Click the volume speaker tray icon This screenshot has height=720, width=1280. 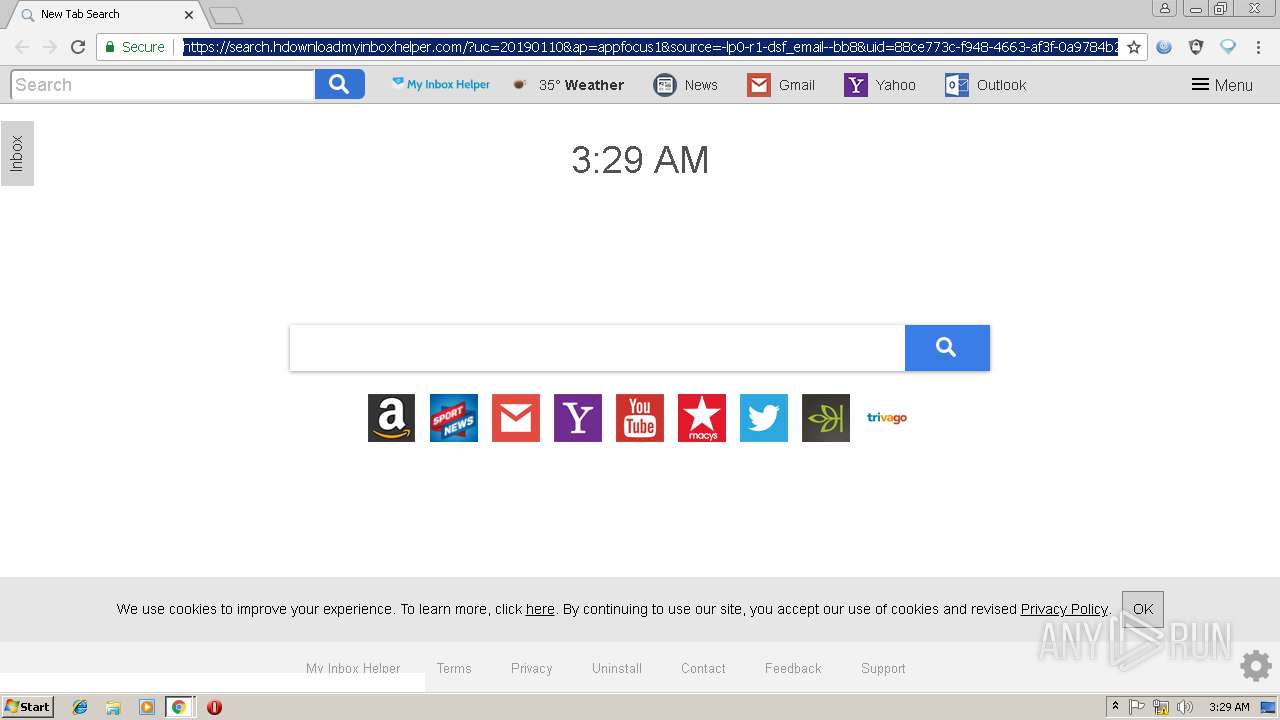coord(1185,707)
